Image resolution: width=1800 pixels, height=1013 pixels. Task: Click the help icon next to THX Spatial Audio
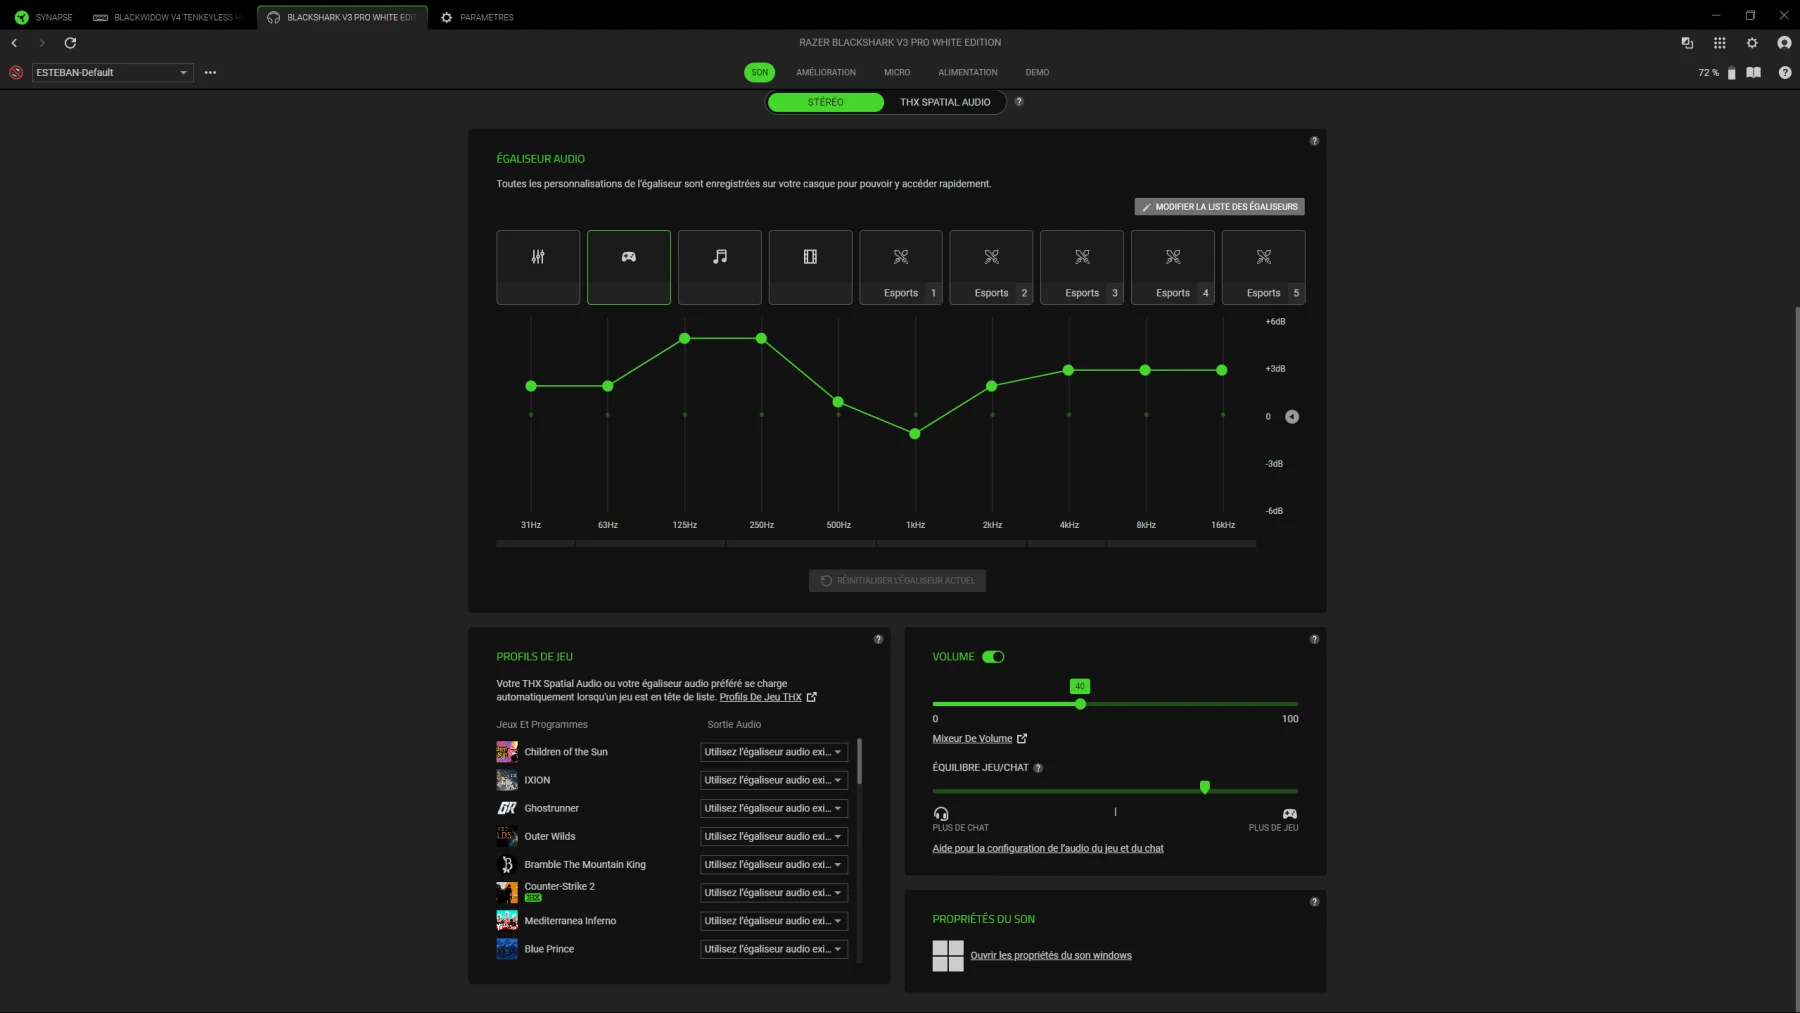[x=1019, y=102]
